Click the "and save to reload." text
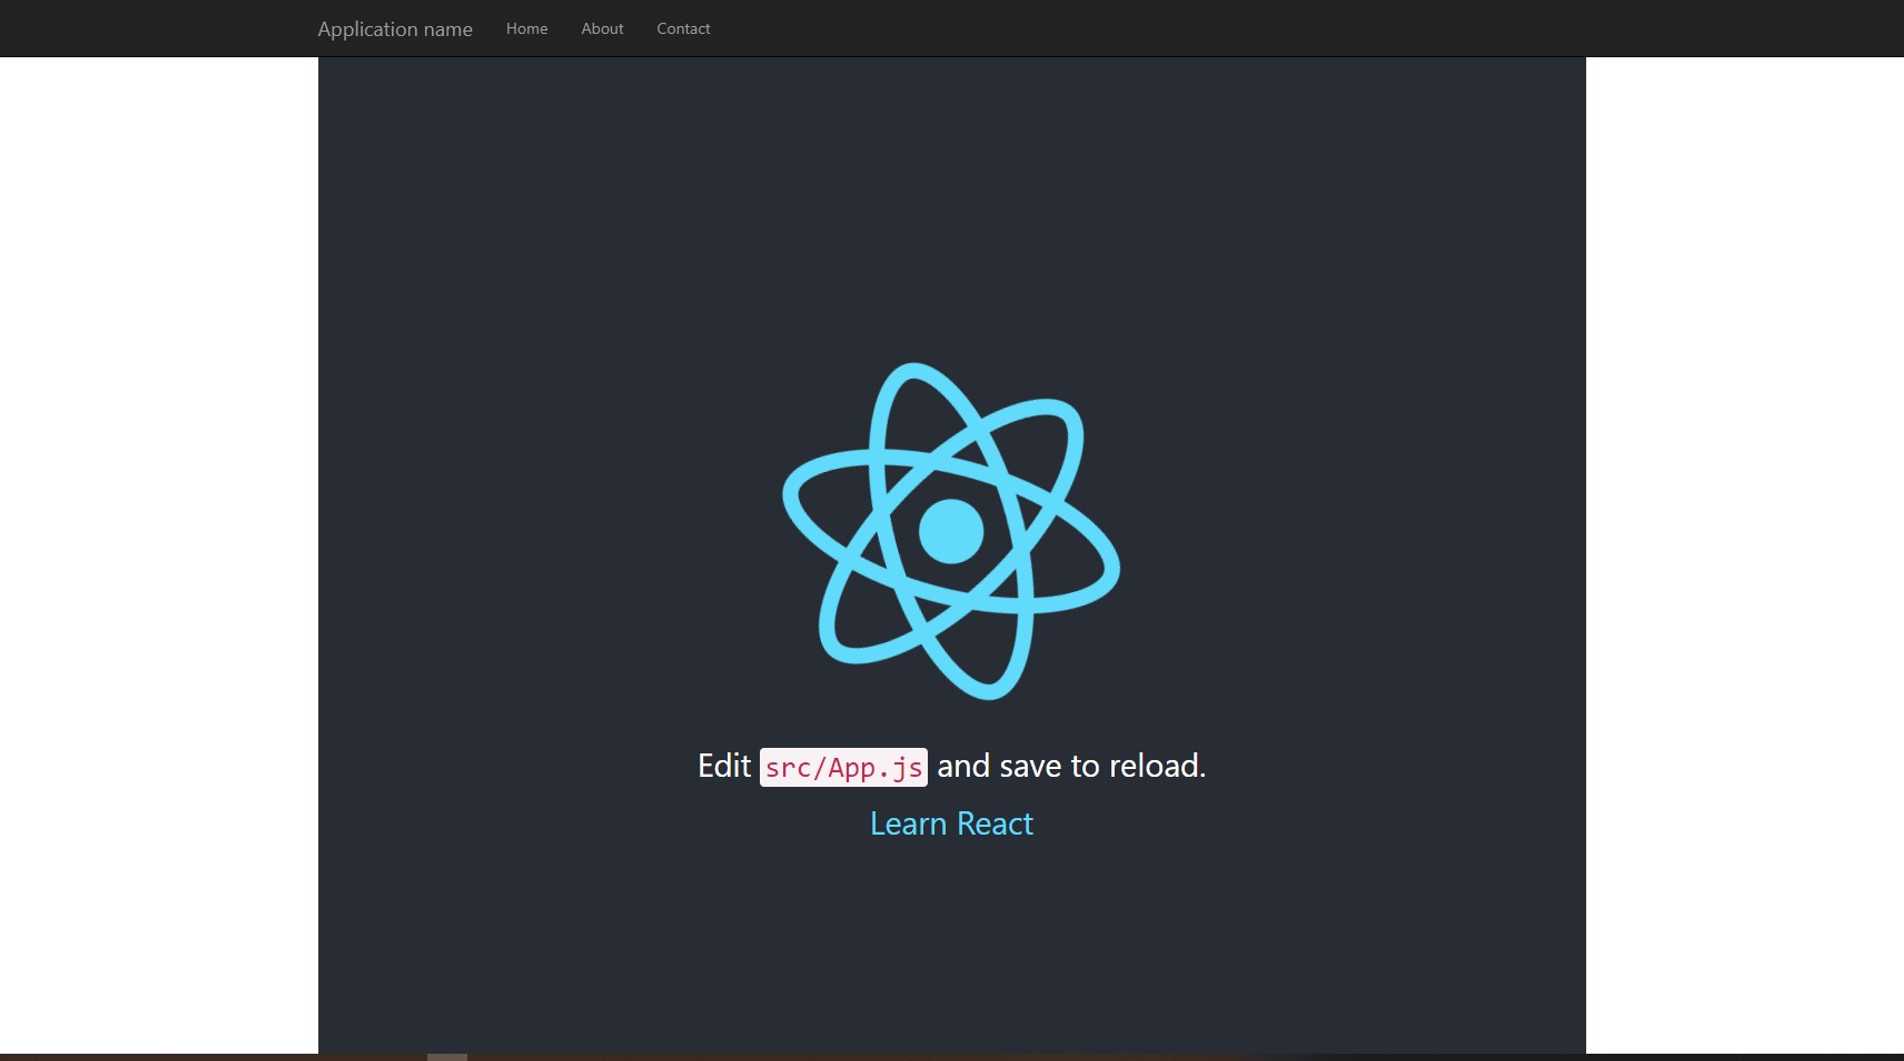The height and width of the screenshot is (1061, 1904). click(1071, 766)
